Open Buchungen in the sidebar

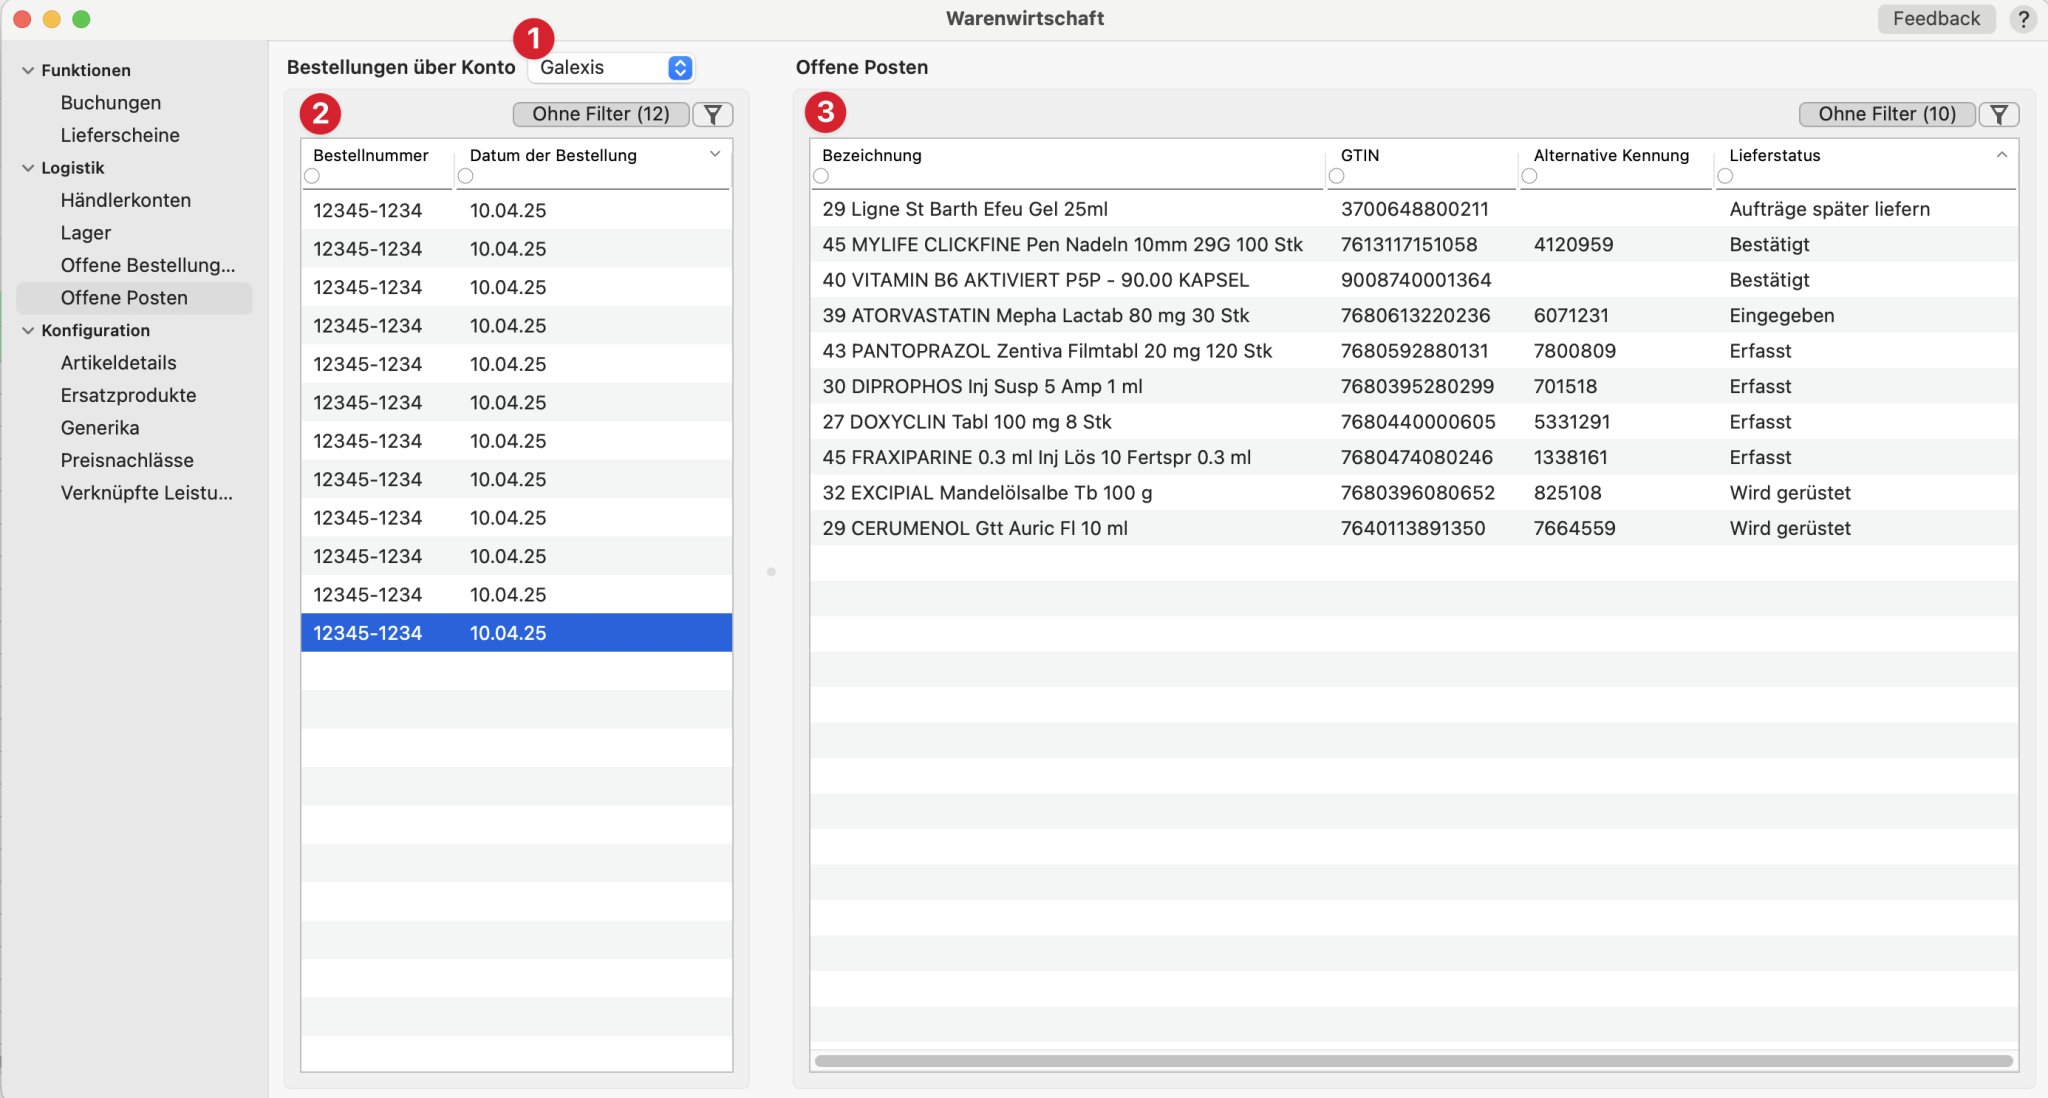tap(111, 103)
